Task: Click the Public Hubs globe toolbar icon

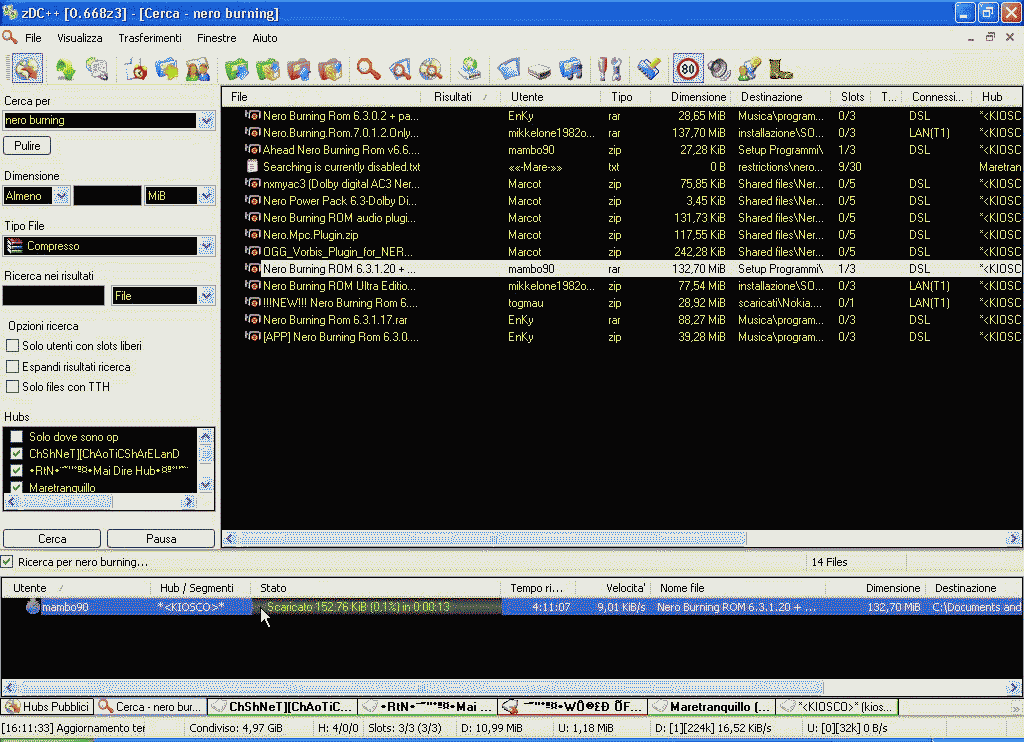Action: pyautogui.click(x=27, y=69)
